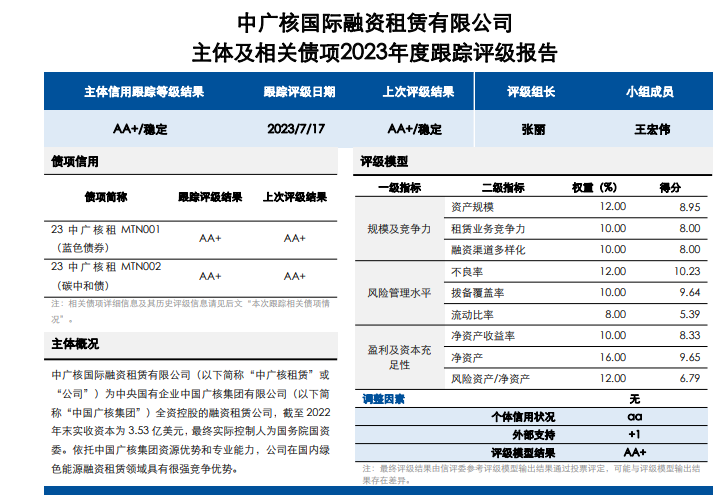Click the 小组成员 header cell

pos(649,92)
